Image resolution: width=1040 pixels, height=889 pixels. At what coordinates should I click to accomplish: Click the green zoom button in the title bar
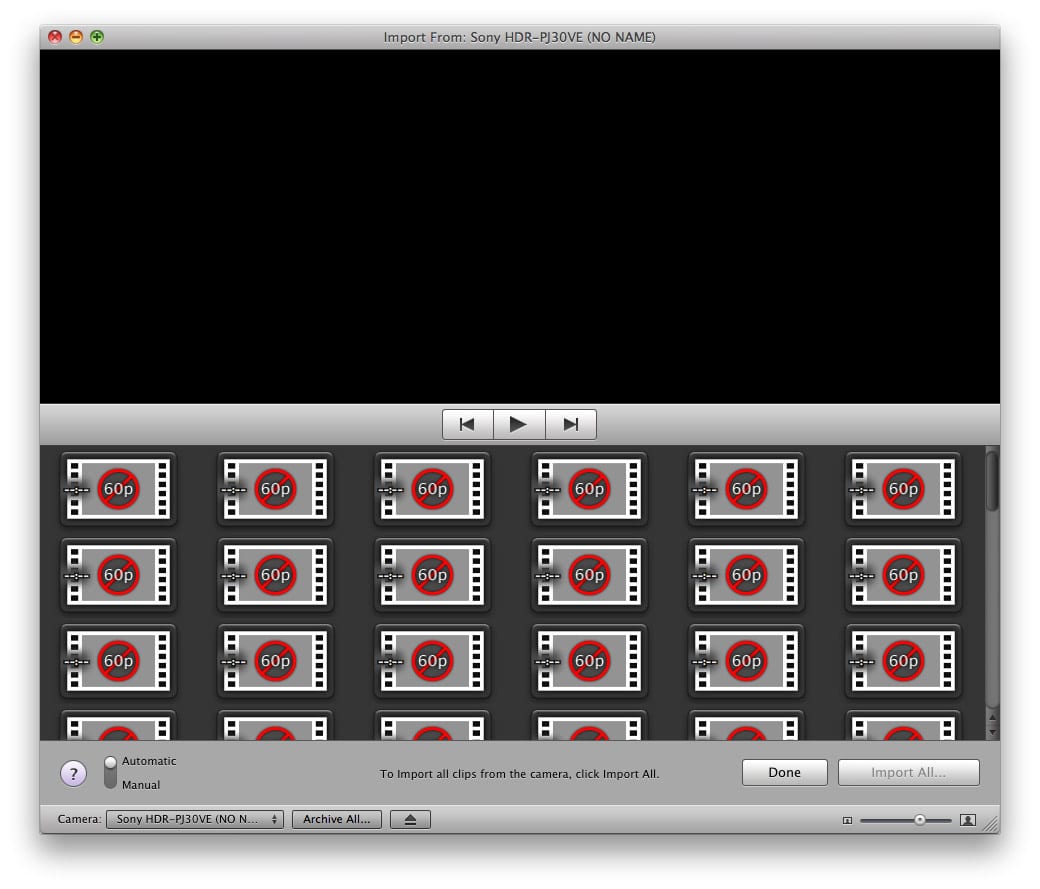[97, 36]
